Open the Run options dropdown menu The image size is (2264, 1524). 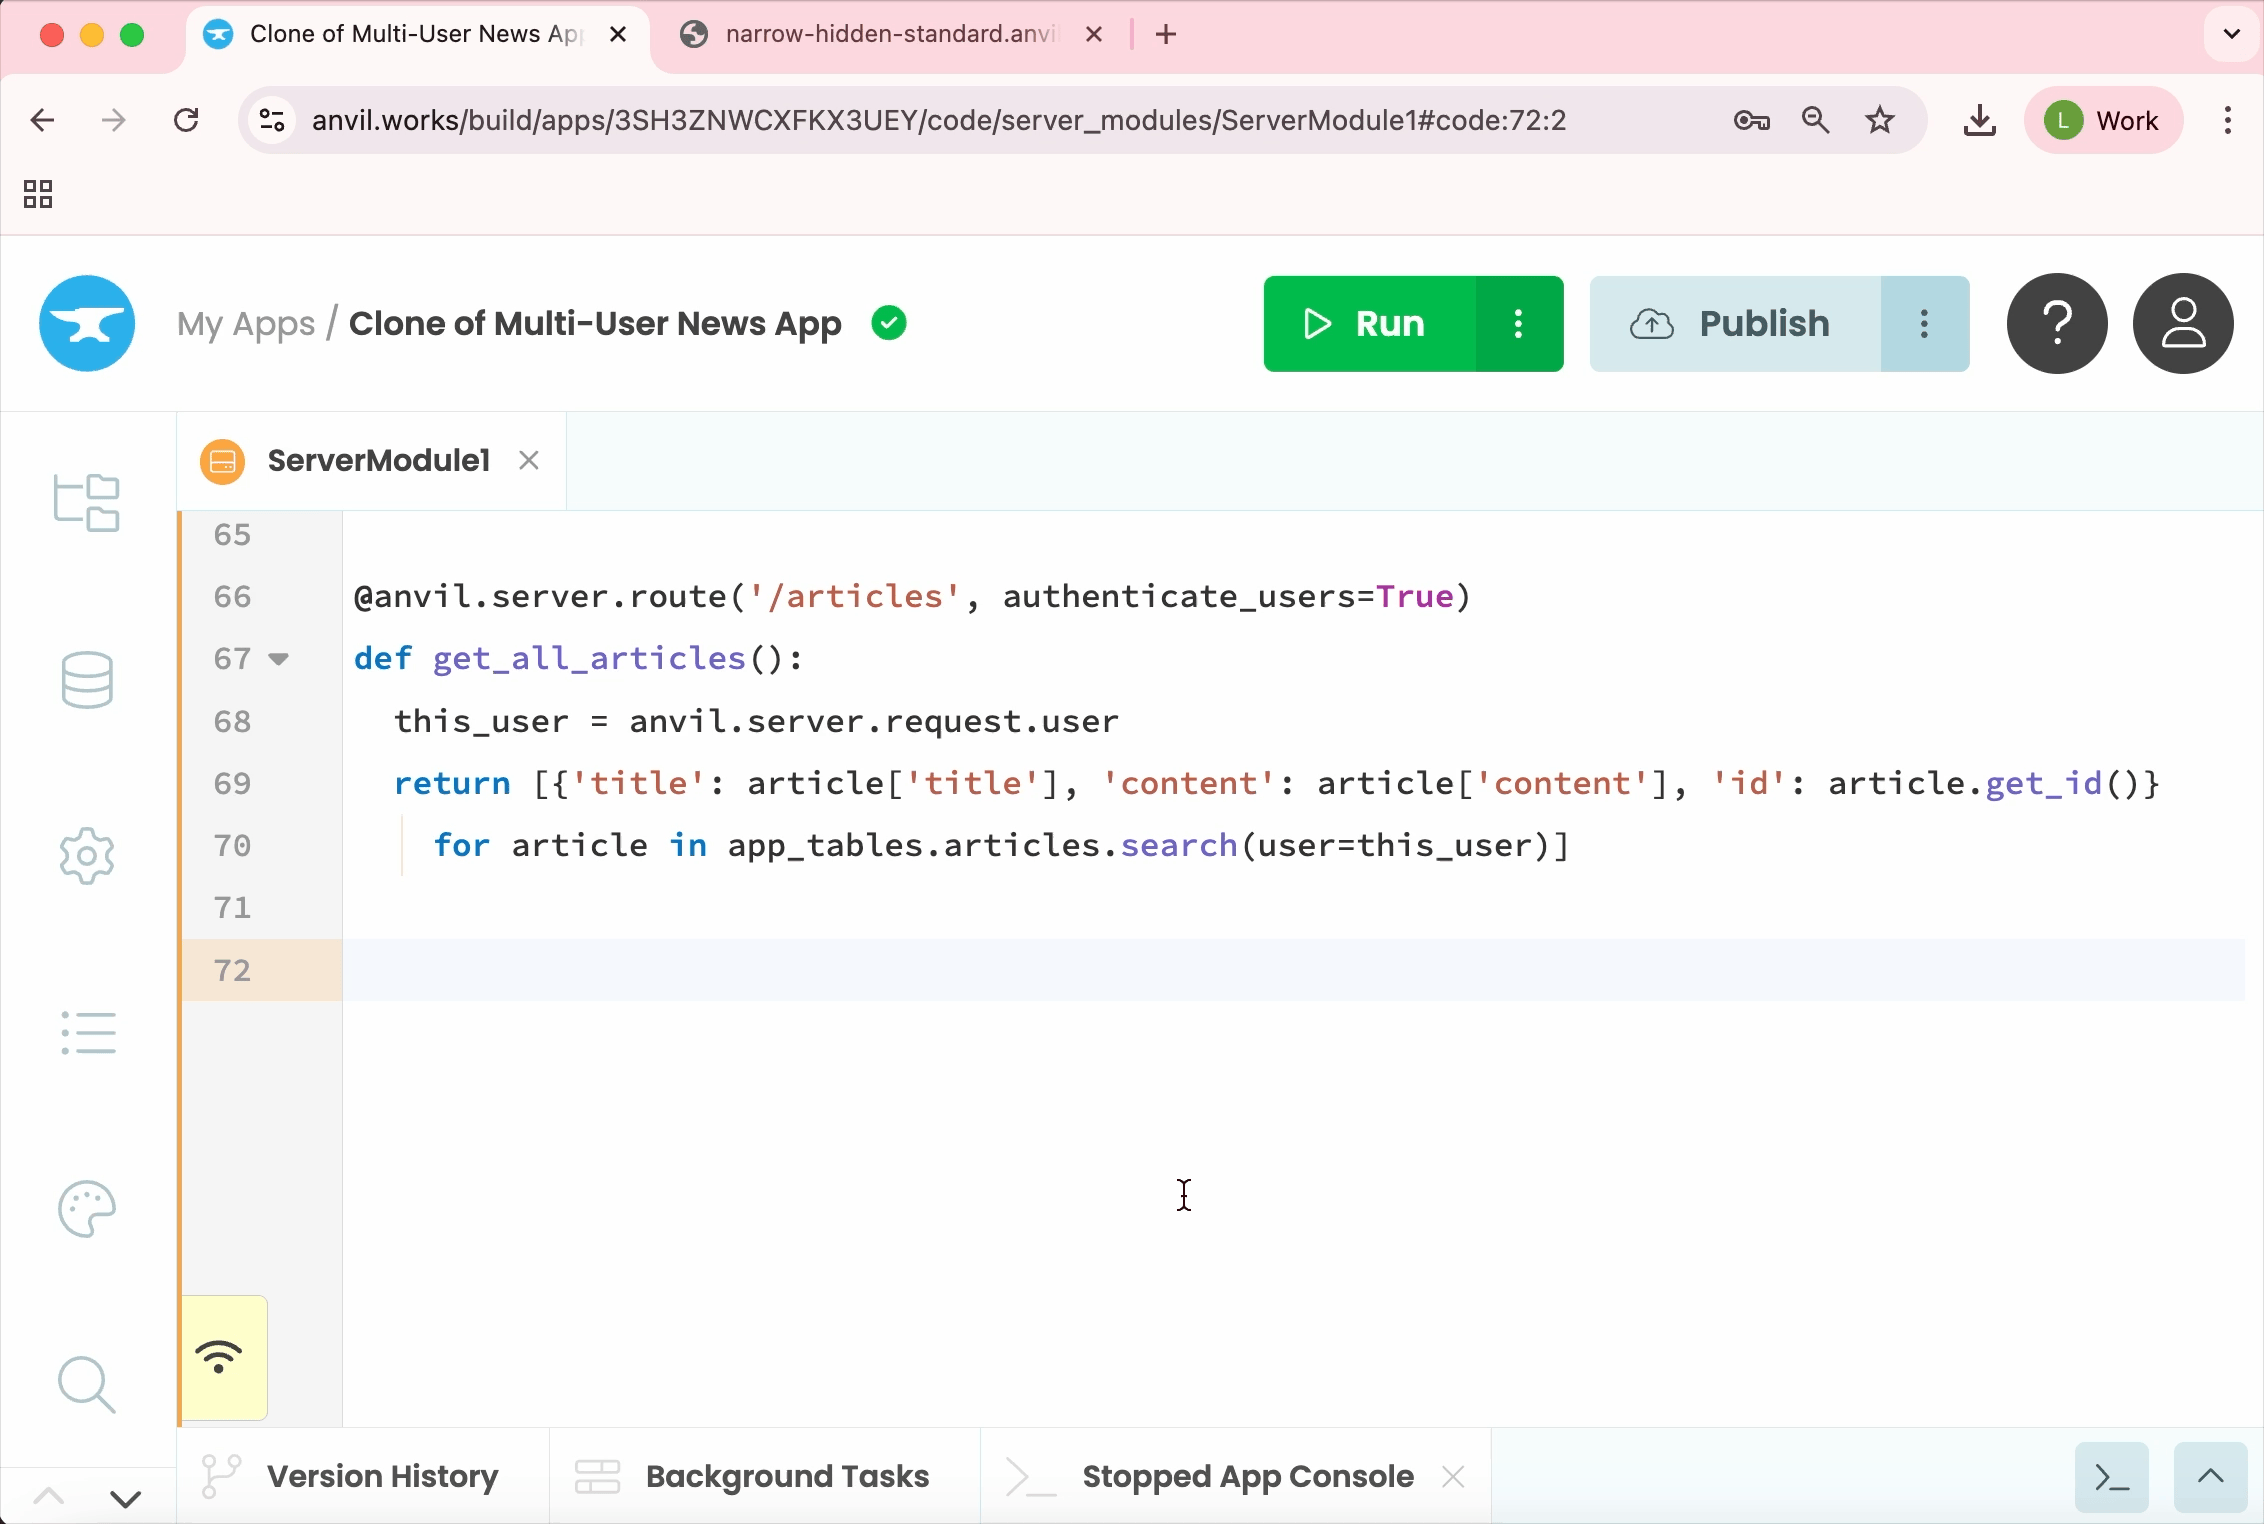click(x=1519, y=324)
